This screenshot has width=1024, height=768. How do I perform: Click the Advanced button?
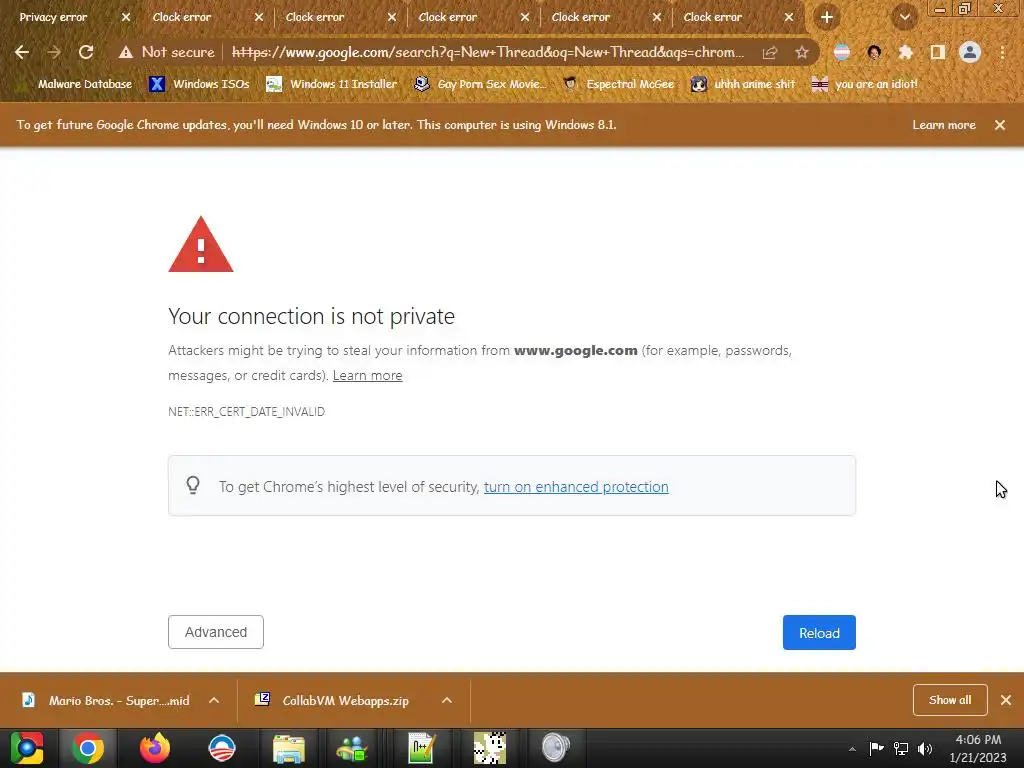click(x=216, y=632)
